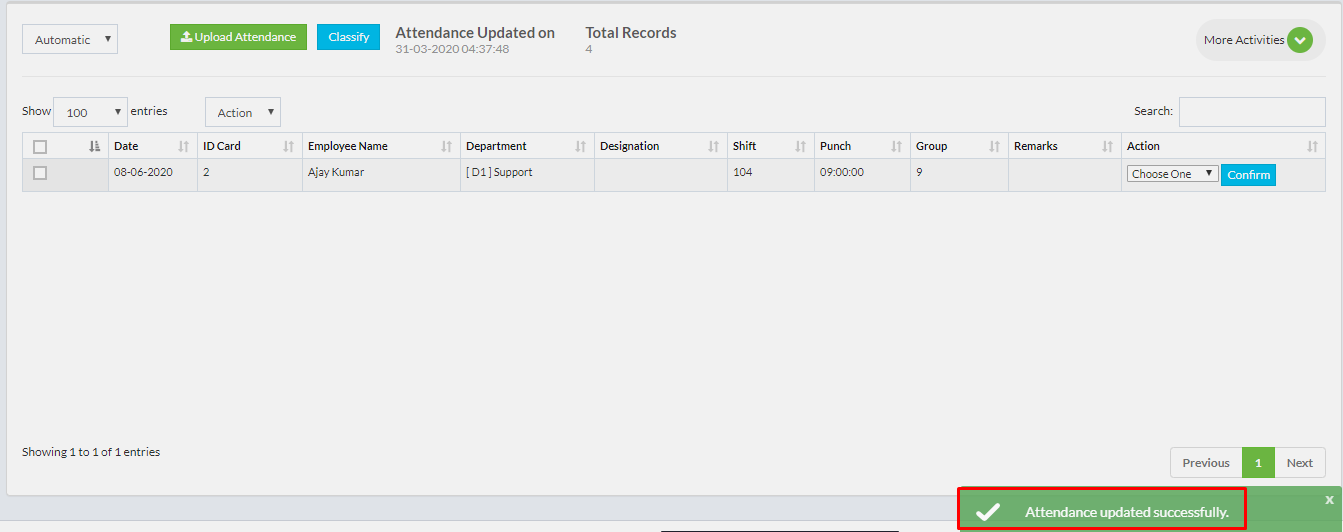This screenshot has width=1343, height=532.
Task: Click Showing 1 to 1 of 1 entries
Action: tap(91, 452)
